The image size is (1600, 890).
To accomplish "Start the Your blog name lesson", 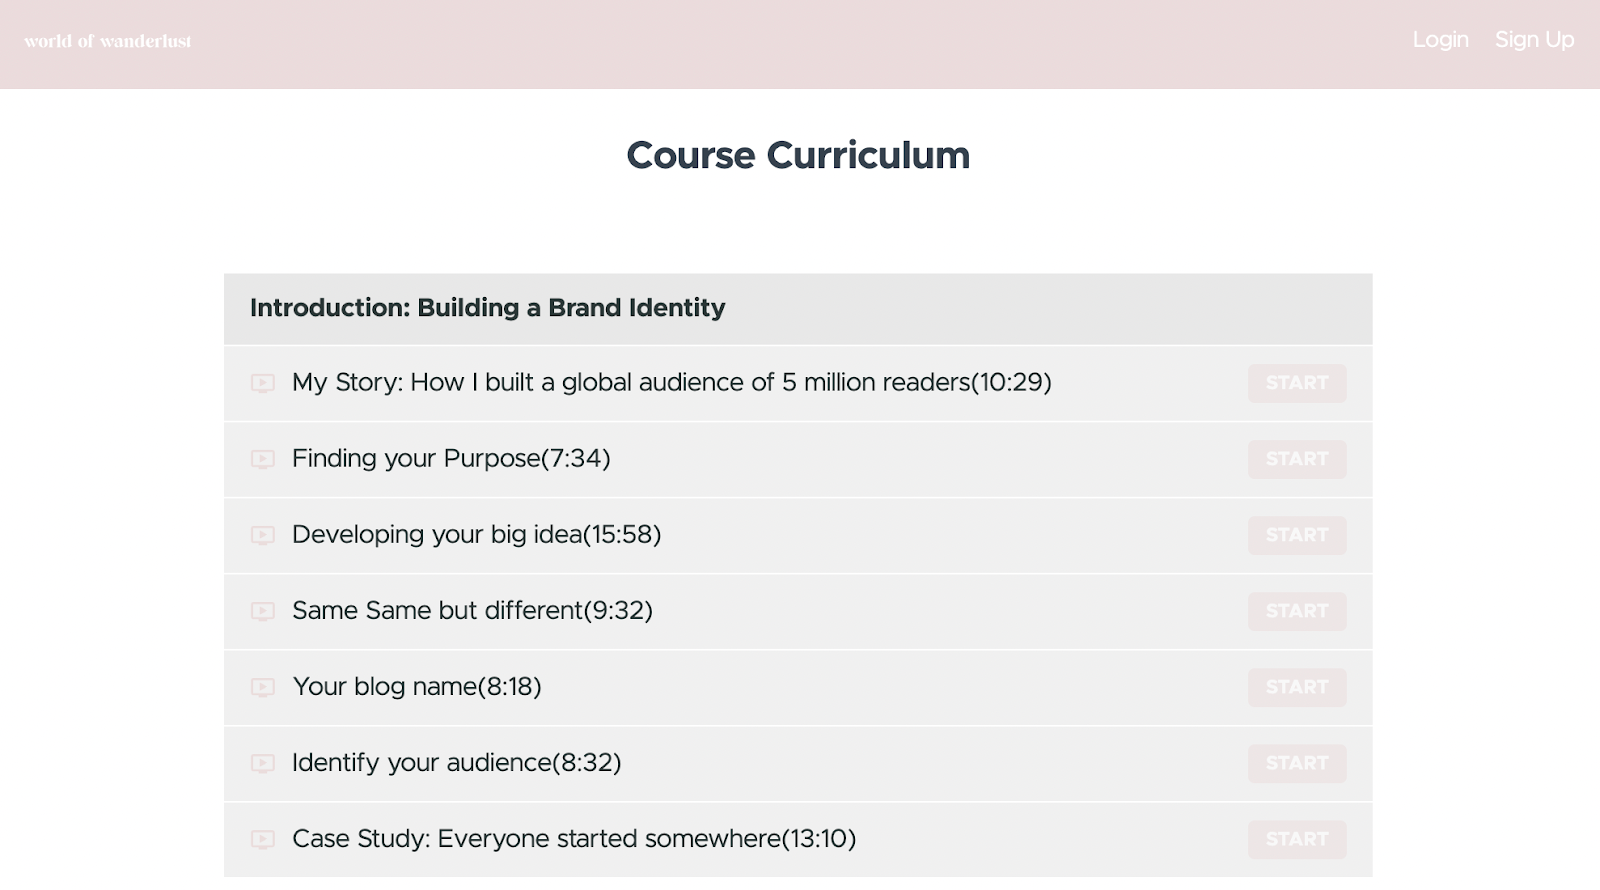I will tap(1296, 687).
